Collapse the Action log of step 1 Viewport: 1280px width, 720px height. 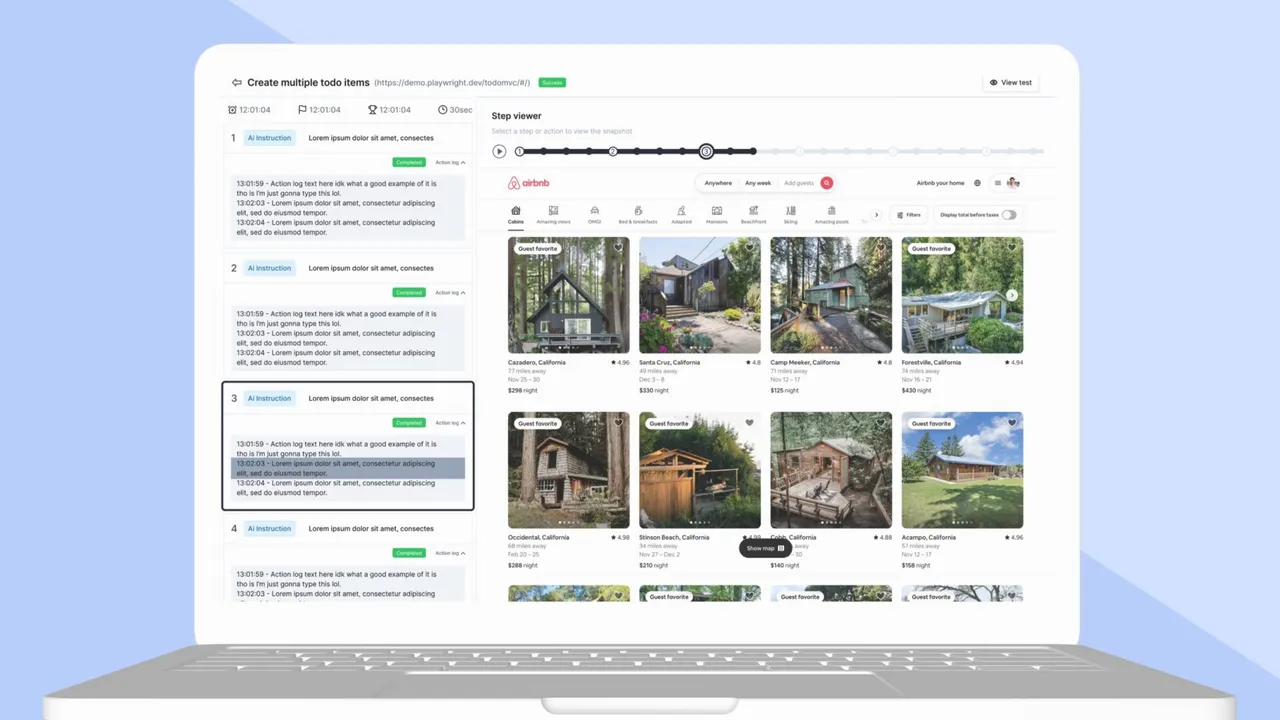[450, 162]
